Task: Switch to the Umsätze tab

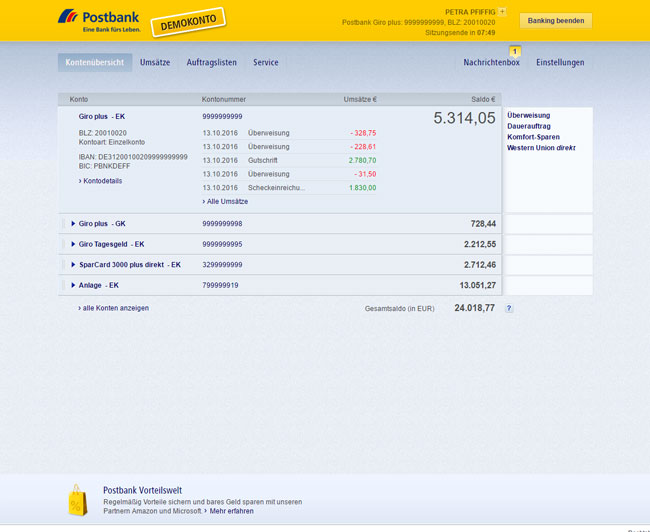Action: tap(154, 62)
